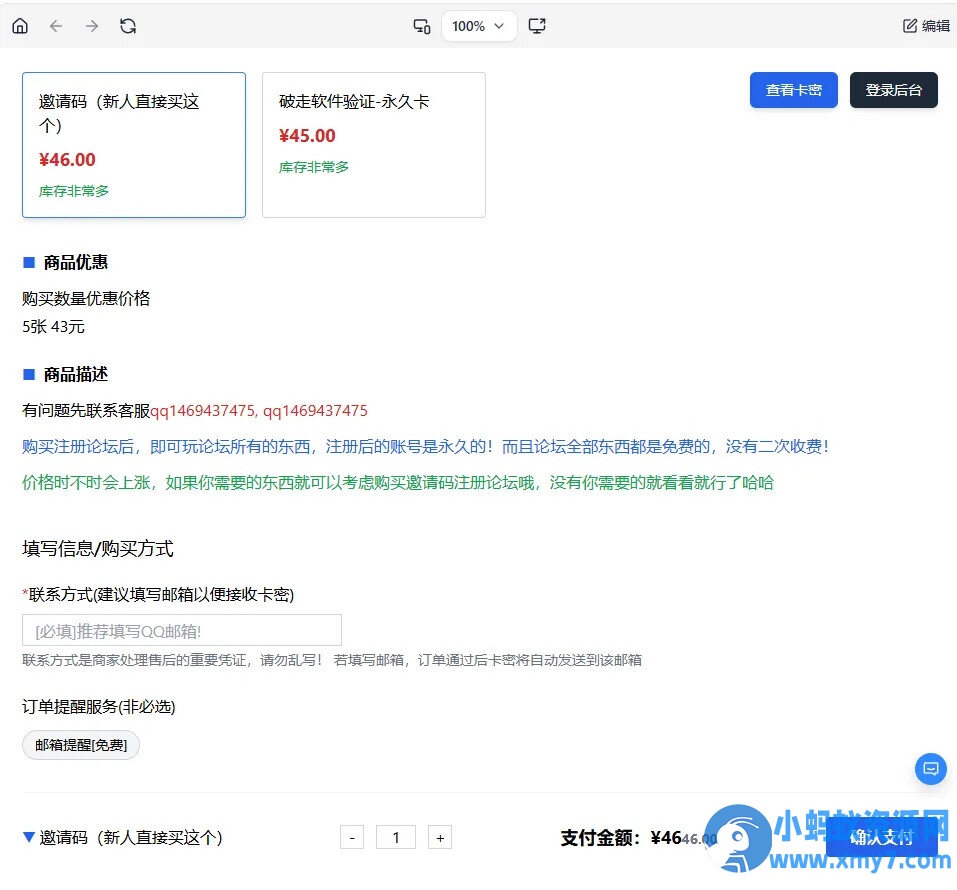Image resolution: width=957 pixels, height=890 pixels.
Task: Open the 100% zoom dropdown
Action: [x=478, y=26]
